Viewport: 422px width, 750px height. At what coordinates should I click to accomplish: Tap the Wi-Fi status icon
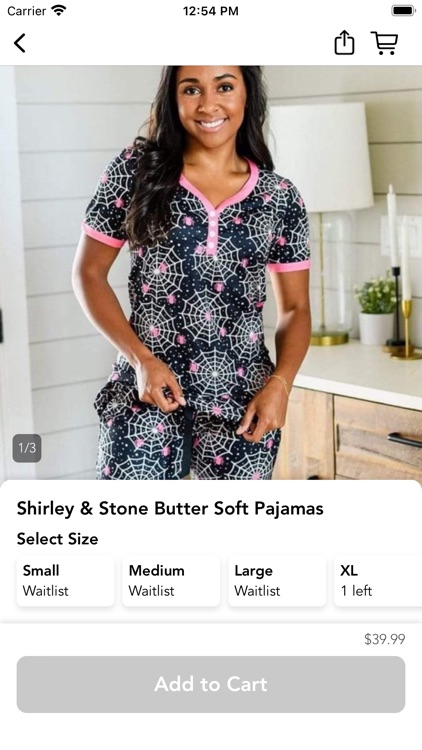59,11
